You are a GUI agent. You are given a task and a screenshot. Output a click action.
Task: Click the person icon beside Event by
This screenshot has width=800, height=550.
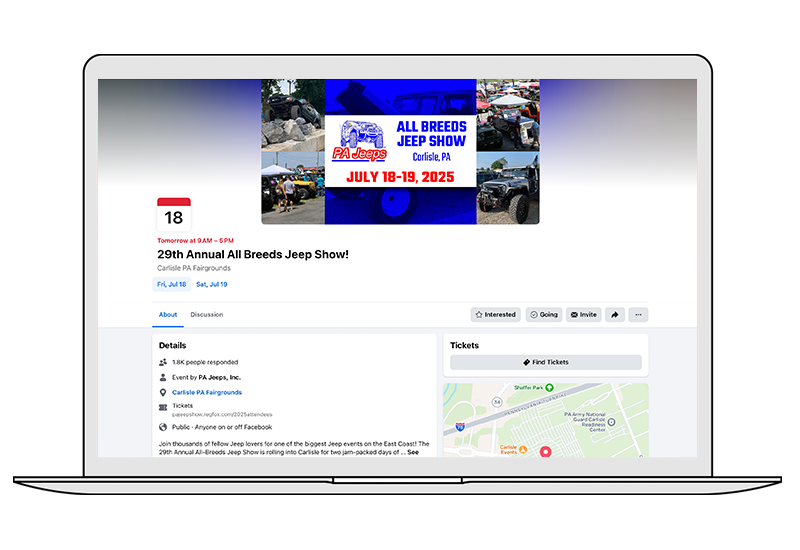163,378
